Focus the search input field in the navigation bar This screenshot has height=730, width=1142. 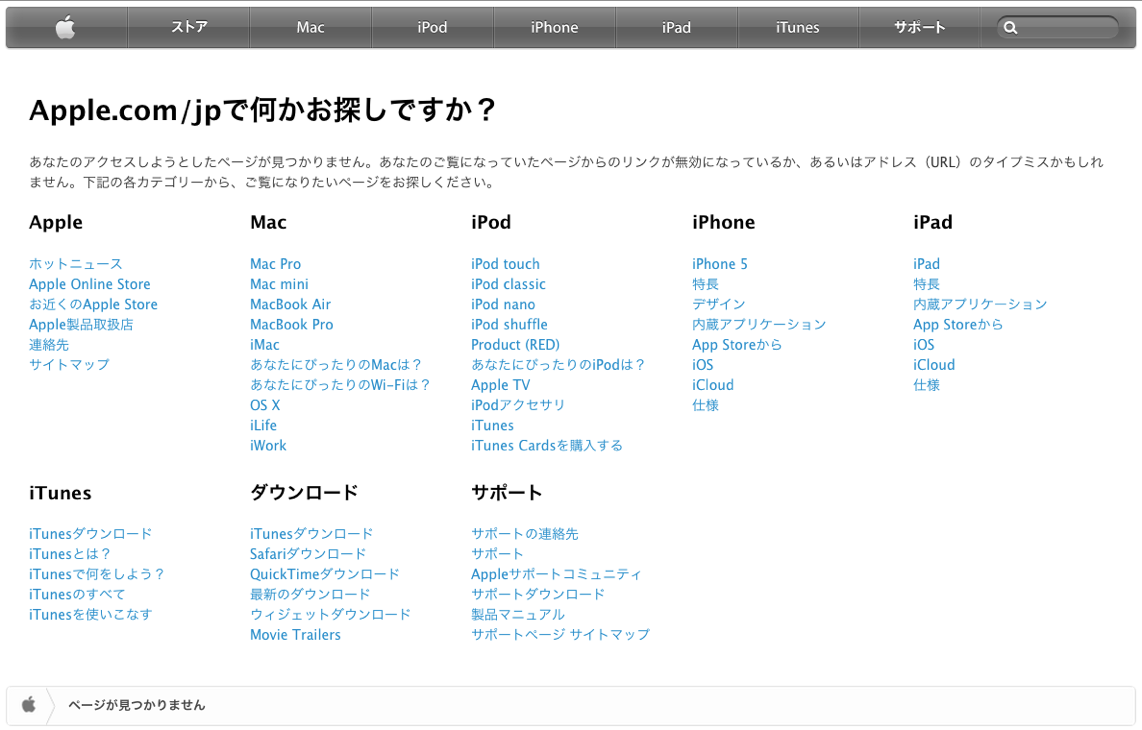tap(1058, 28)
